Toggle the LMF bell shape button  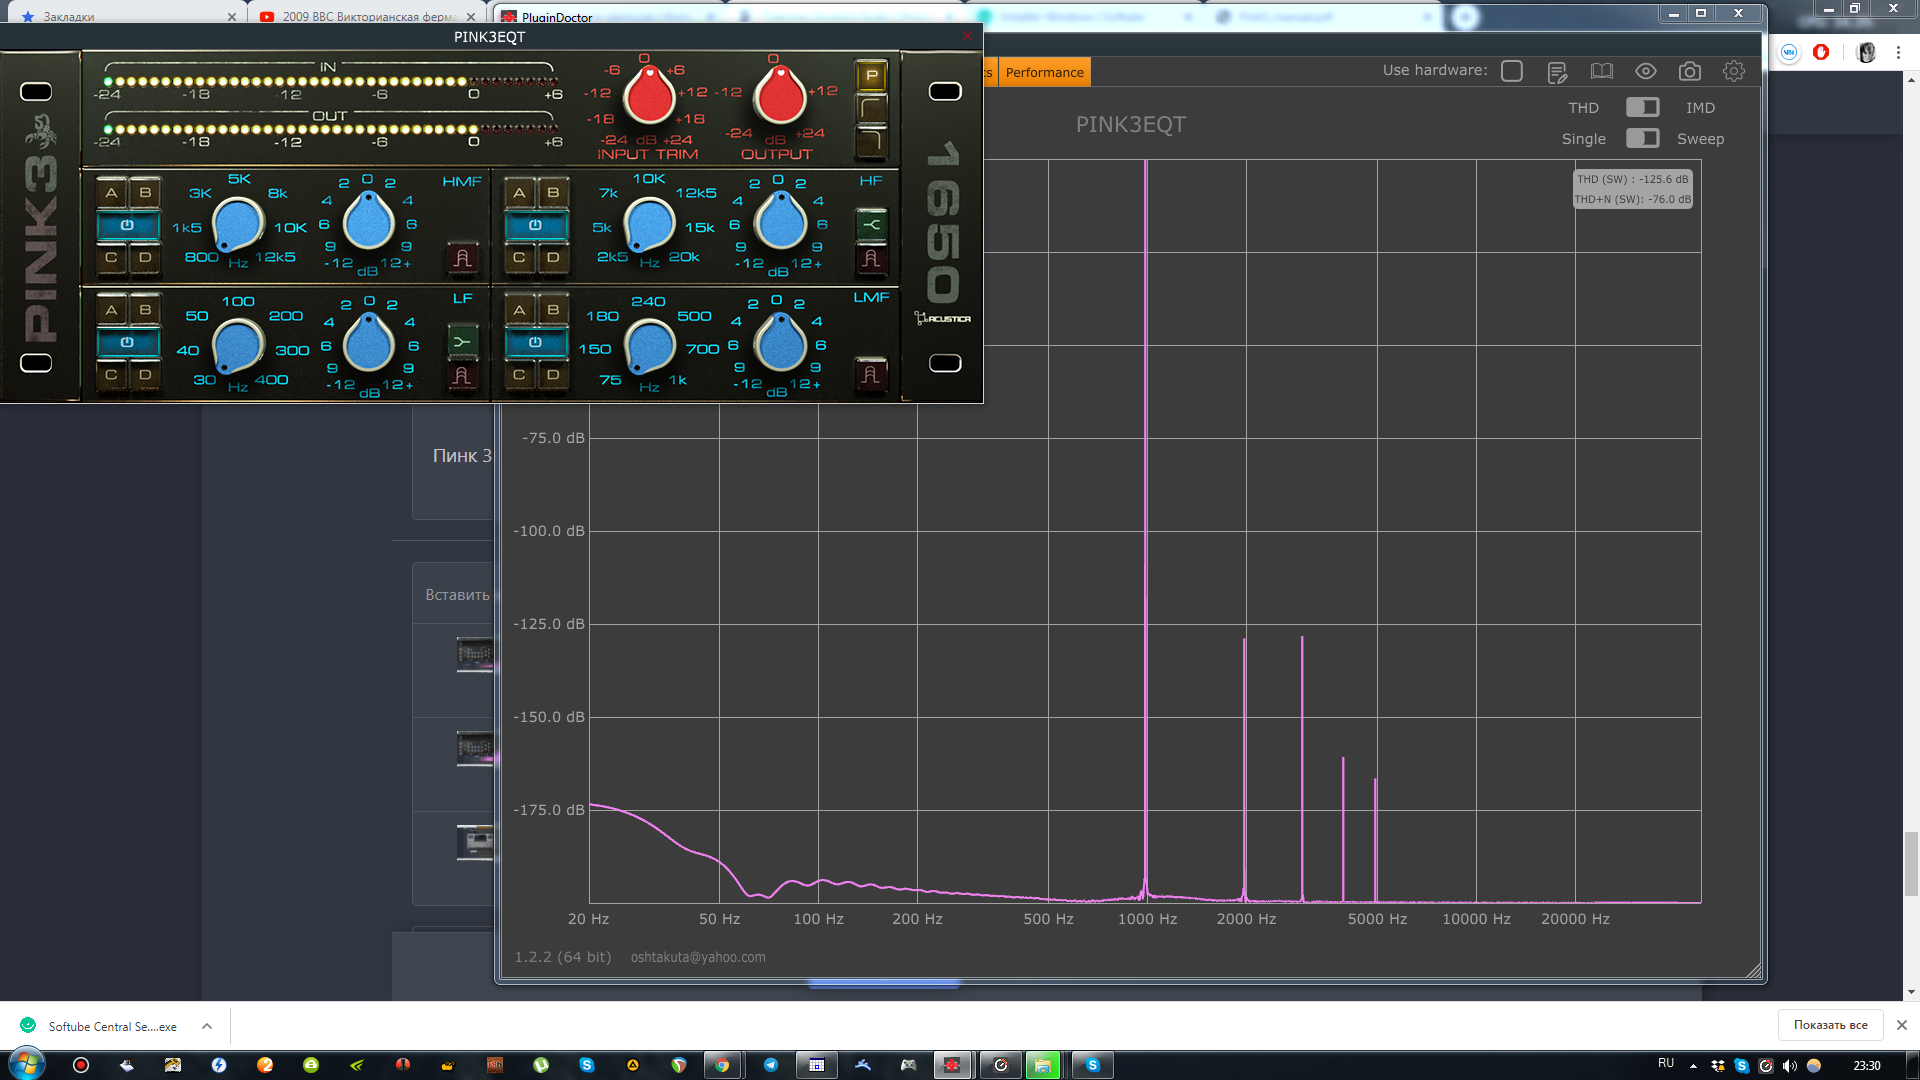pyautogui.click(x=871, y=375)
